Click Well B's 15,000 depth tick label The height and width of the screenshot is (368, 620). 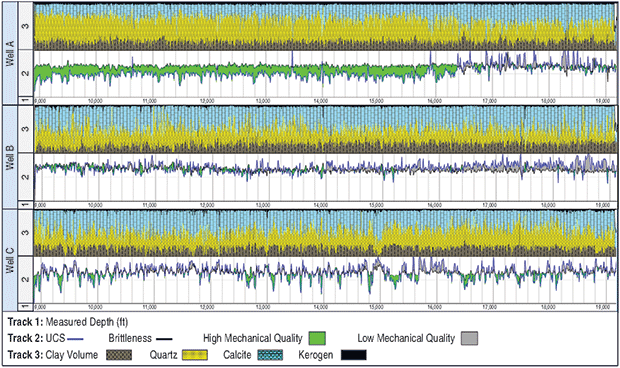tap(376, 205)
